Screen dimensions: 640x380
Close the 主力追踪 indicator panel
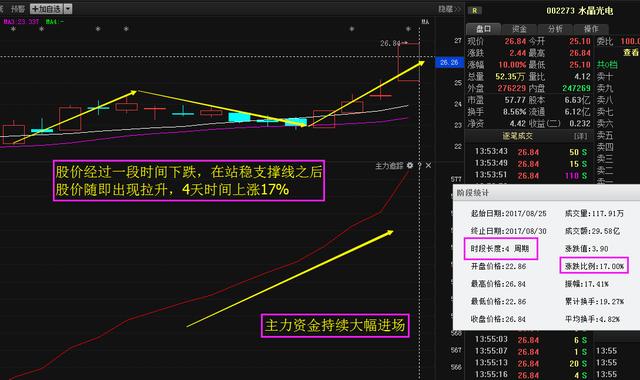point(428,165)
